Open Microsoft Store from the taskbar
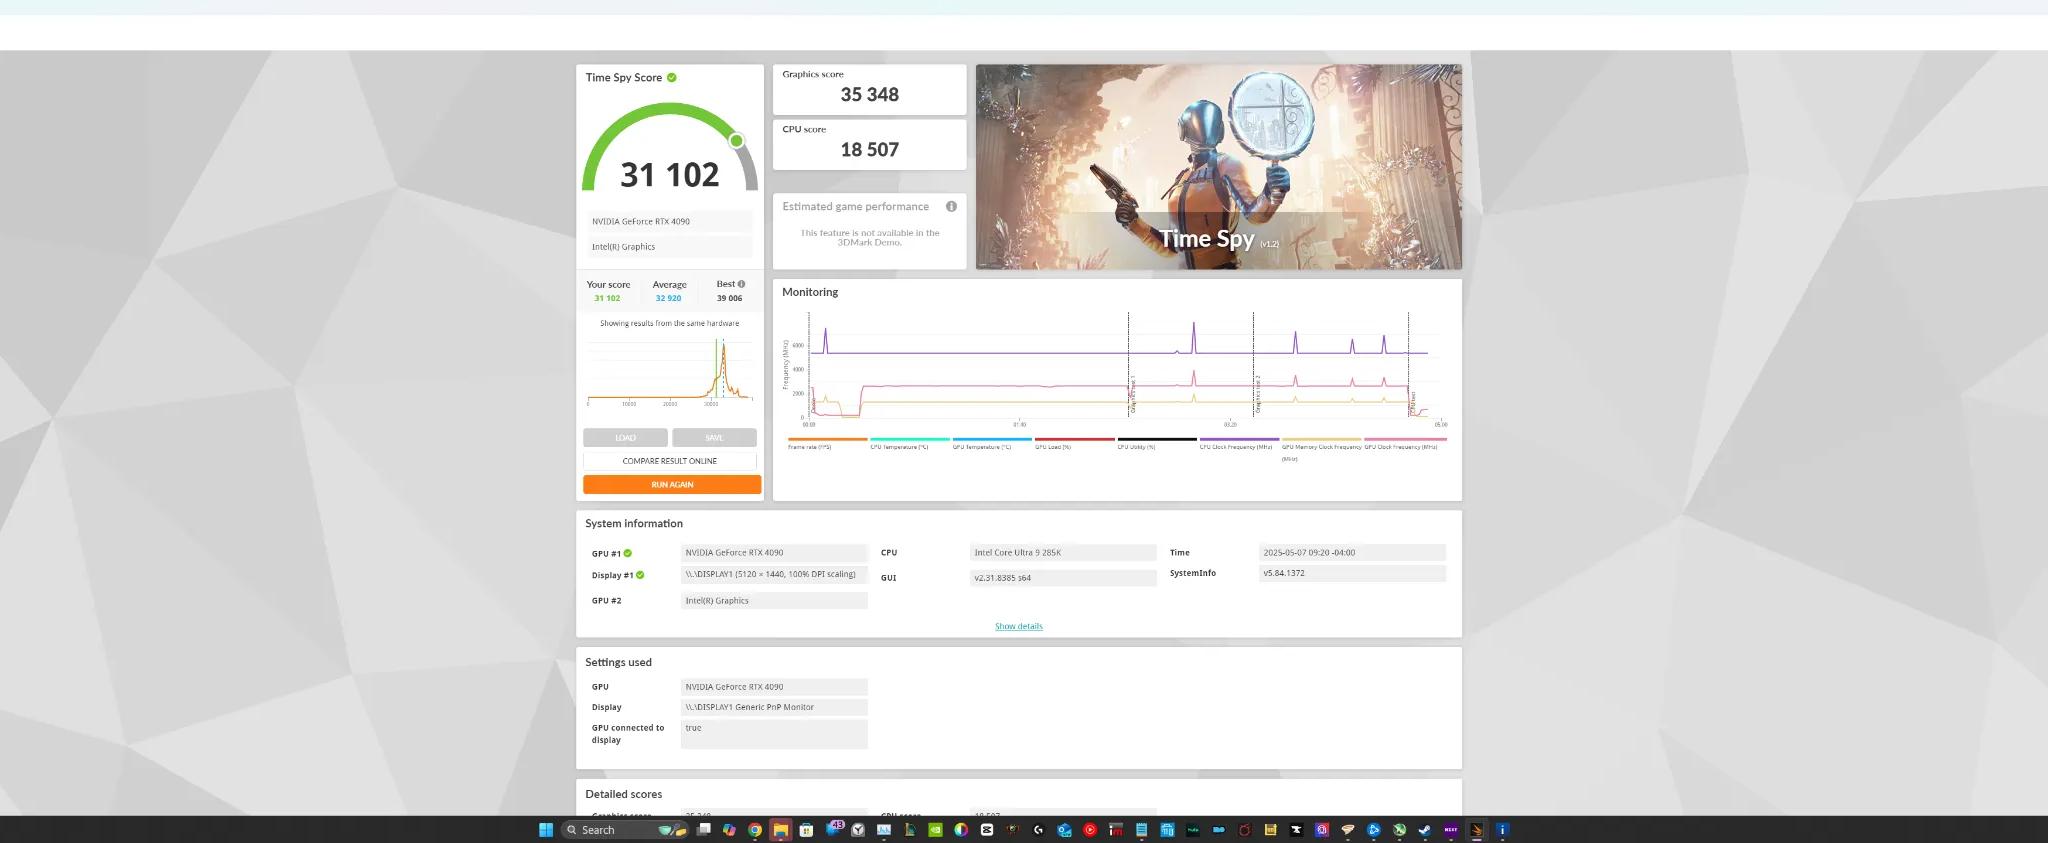The image size is (2048, 843). (806, 830)
